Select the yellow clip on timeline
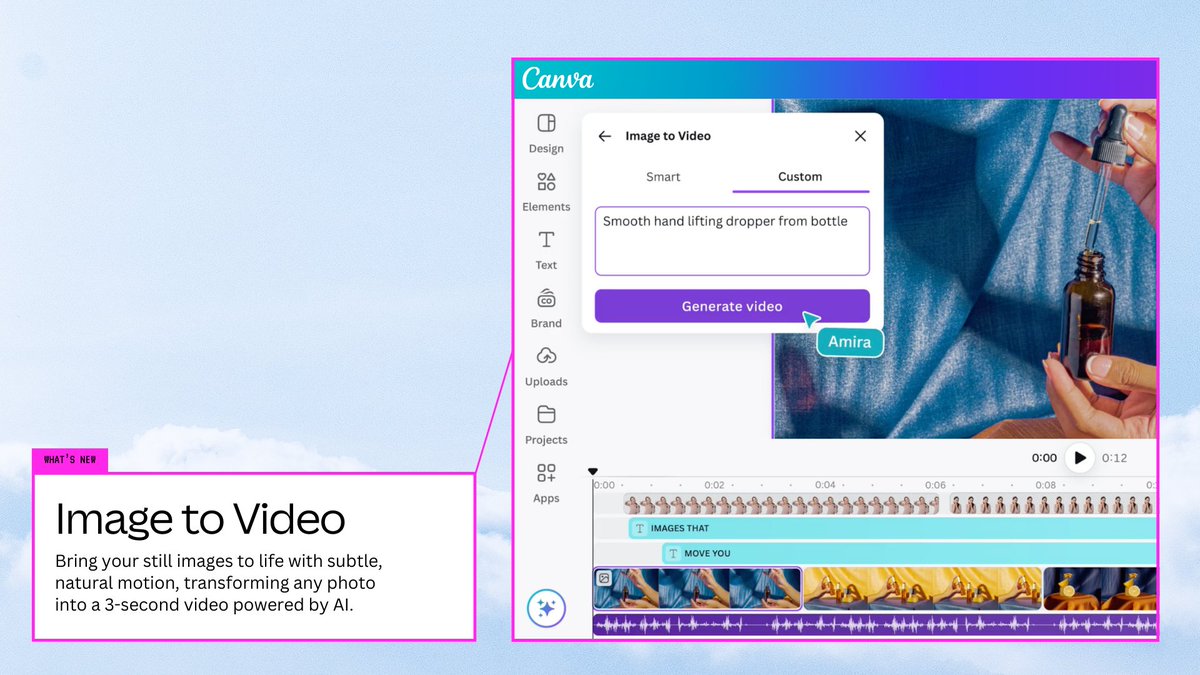1200x675 pixels. [x=922, y=589]
